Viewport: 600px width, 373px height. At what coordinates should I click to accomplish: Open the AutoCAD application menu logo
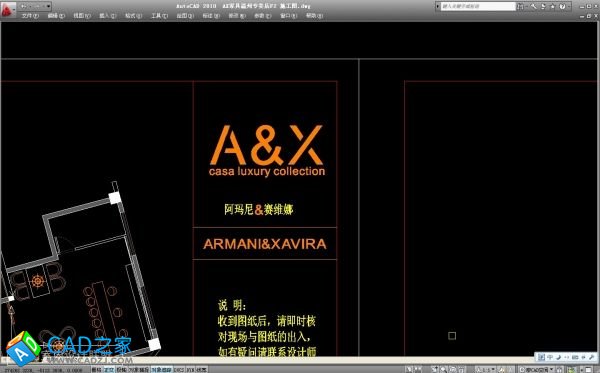tap(7, 9)
